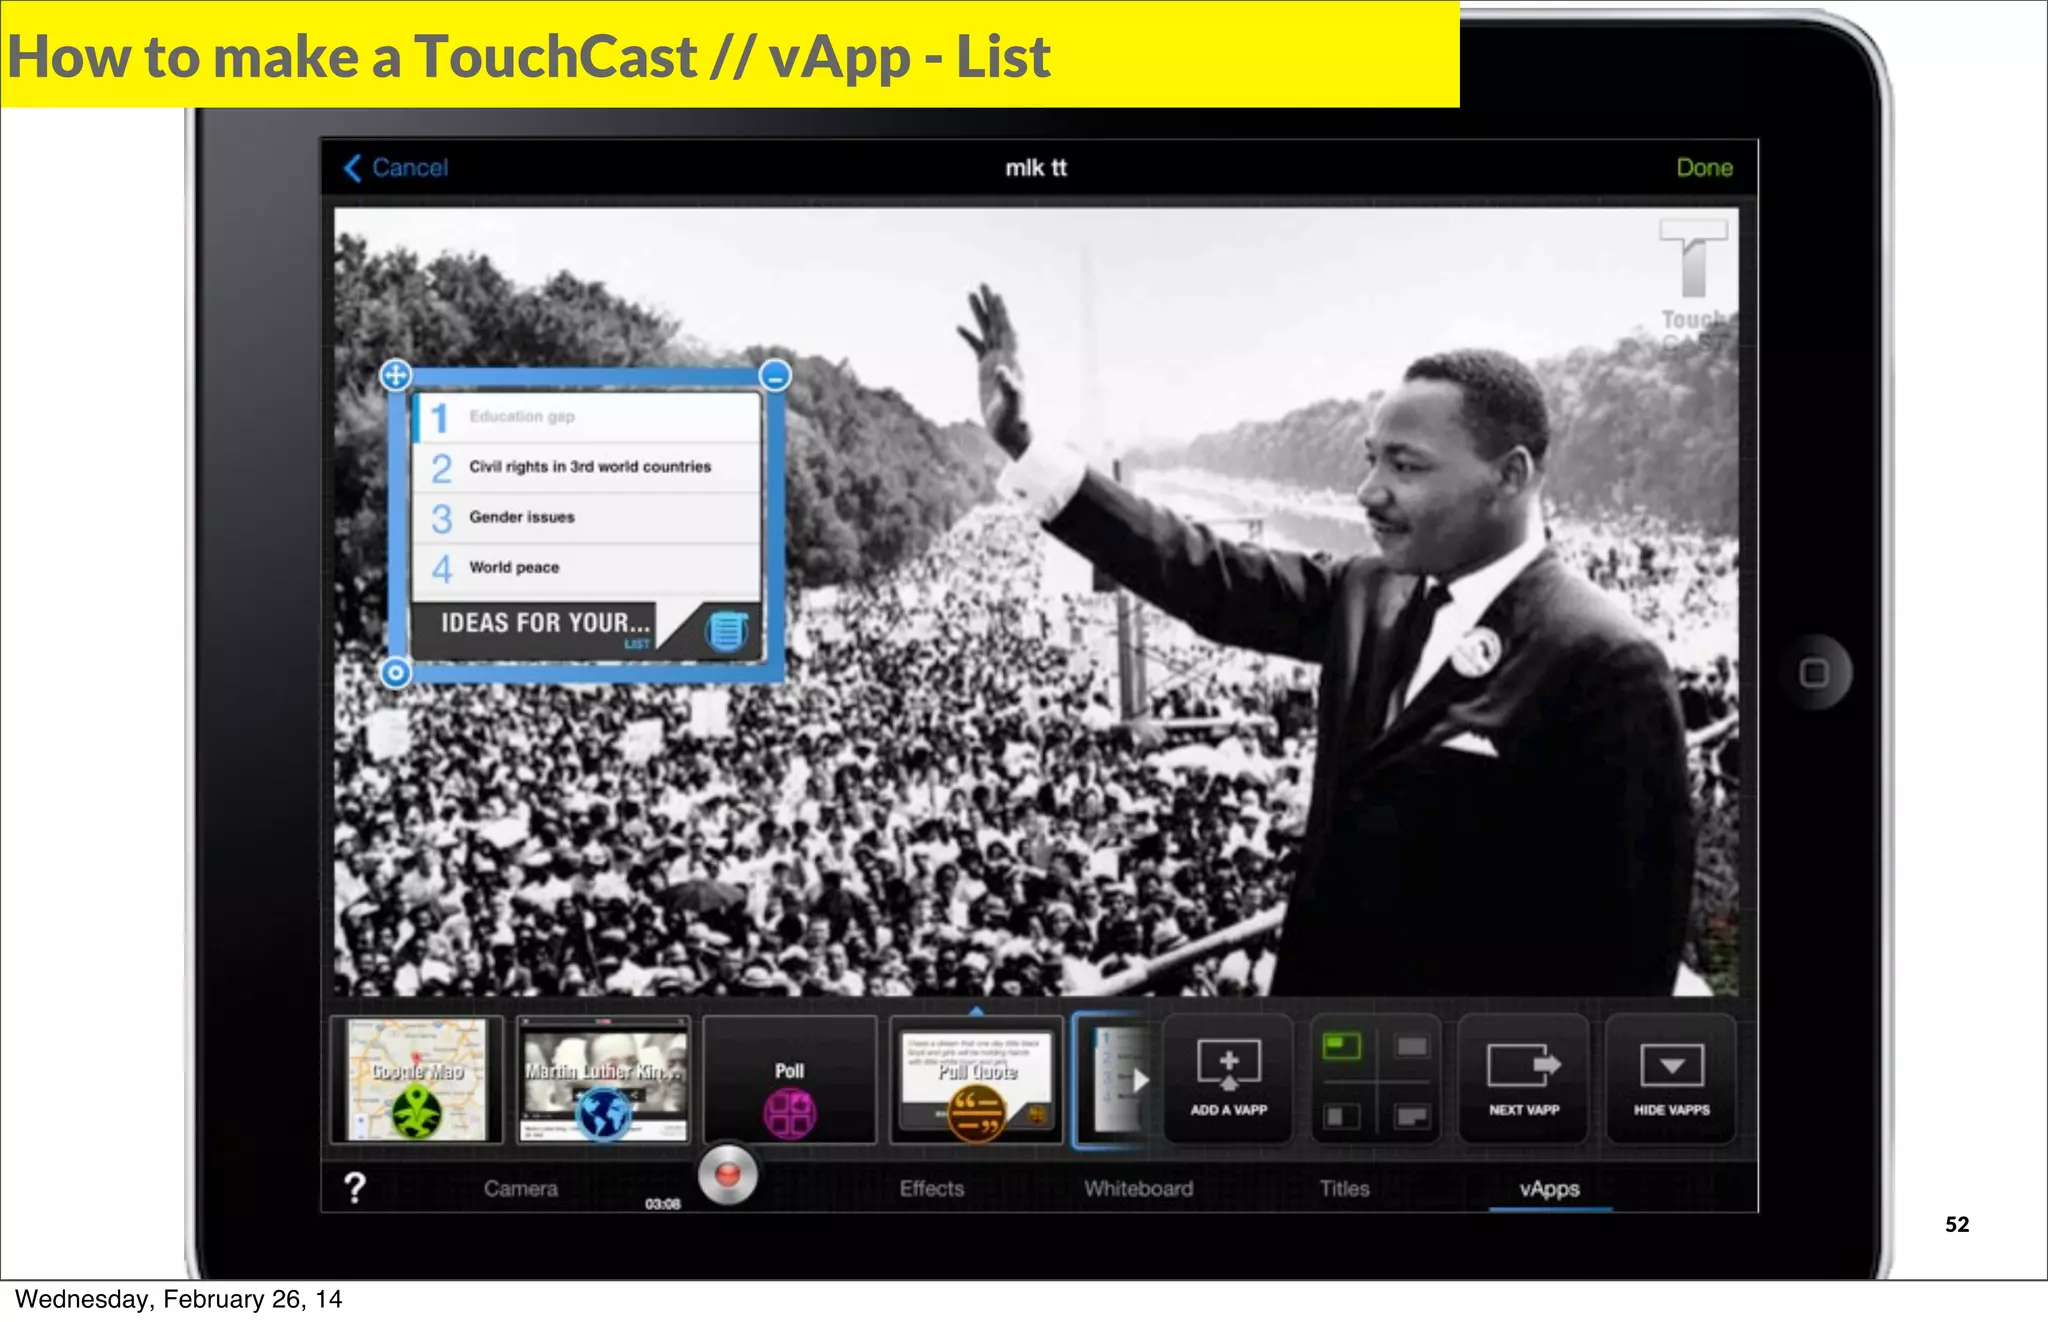This screenshot has width=2048, height=1322.
Task: Open help with the question mark
Action: click(355, 1188)
